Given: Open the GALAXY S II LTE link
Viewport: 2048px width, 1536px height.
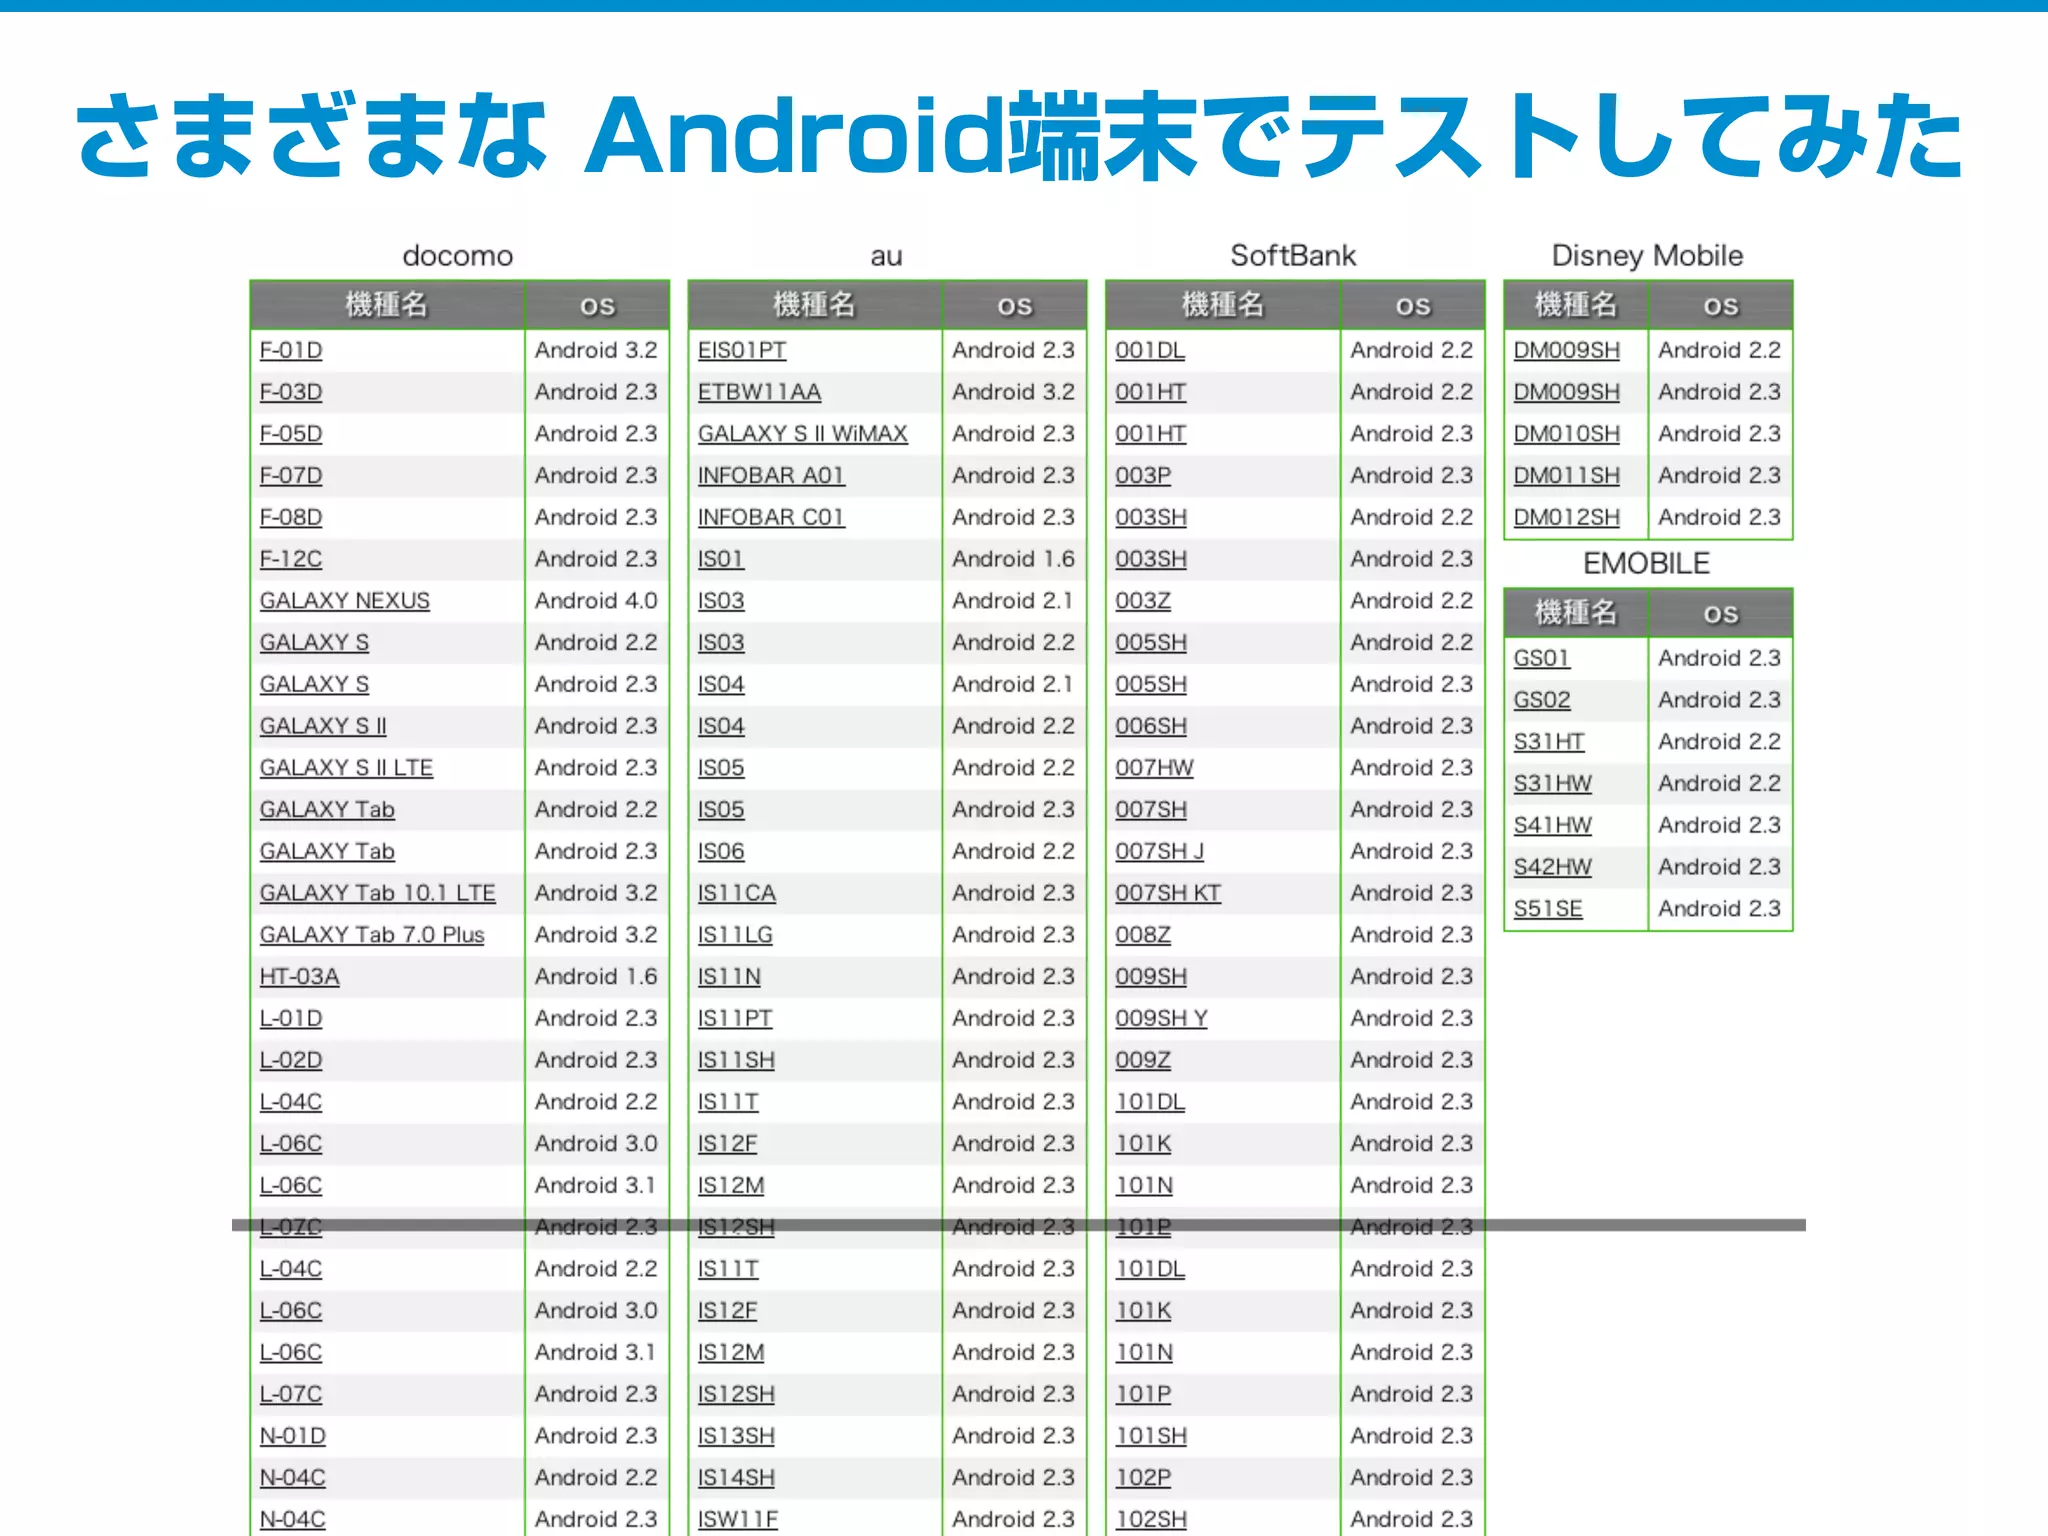Looking at the screenshot, I should click(346, 768).
